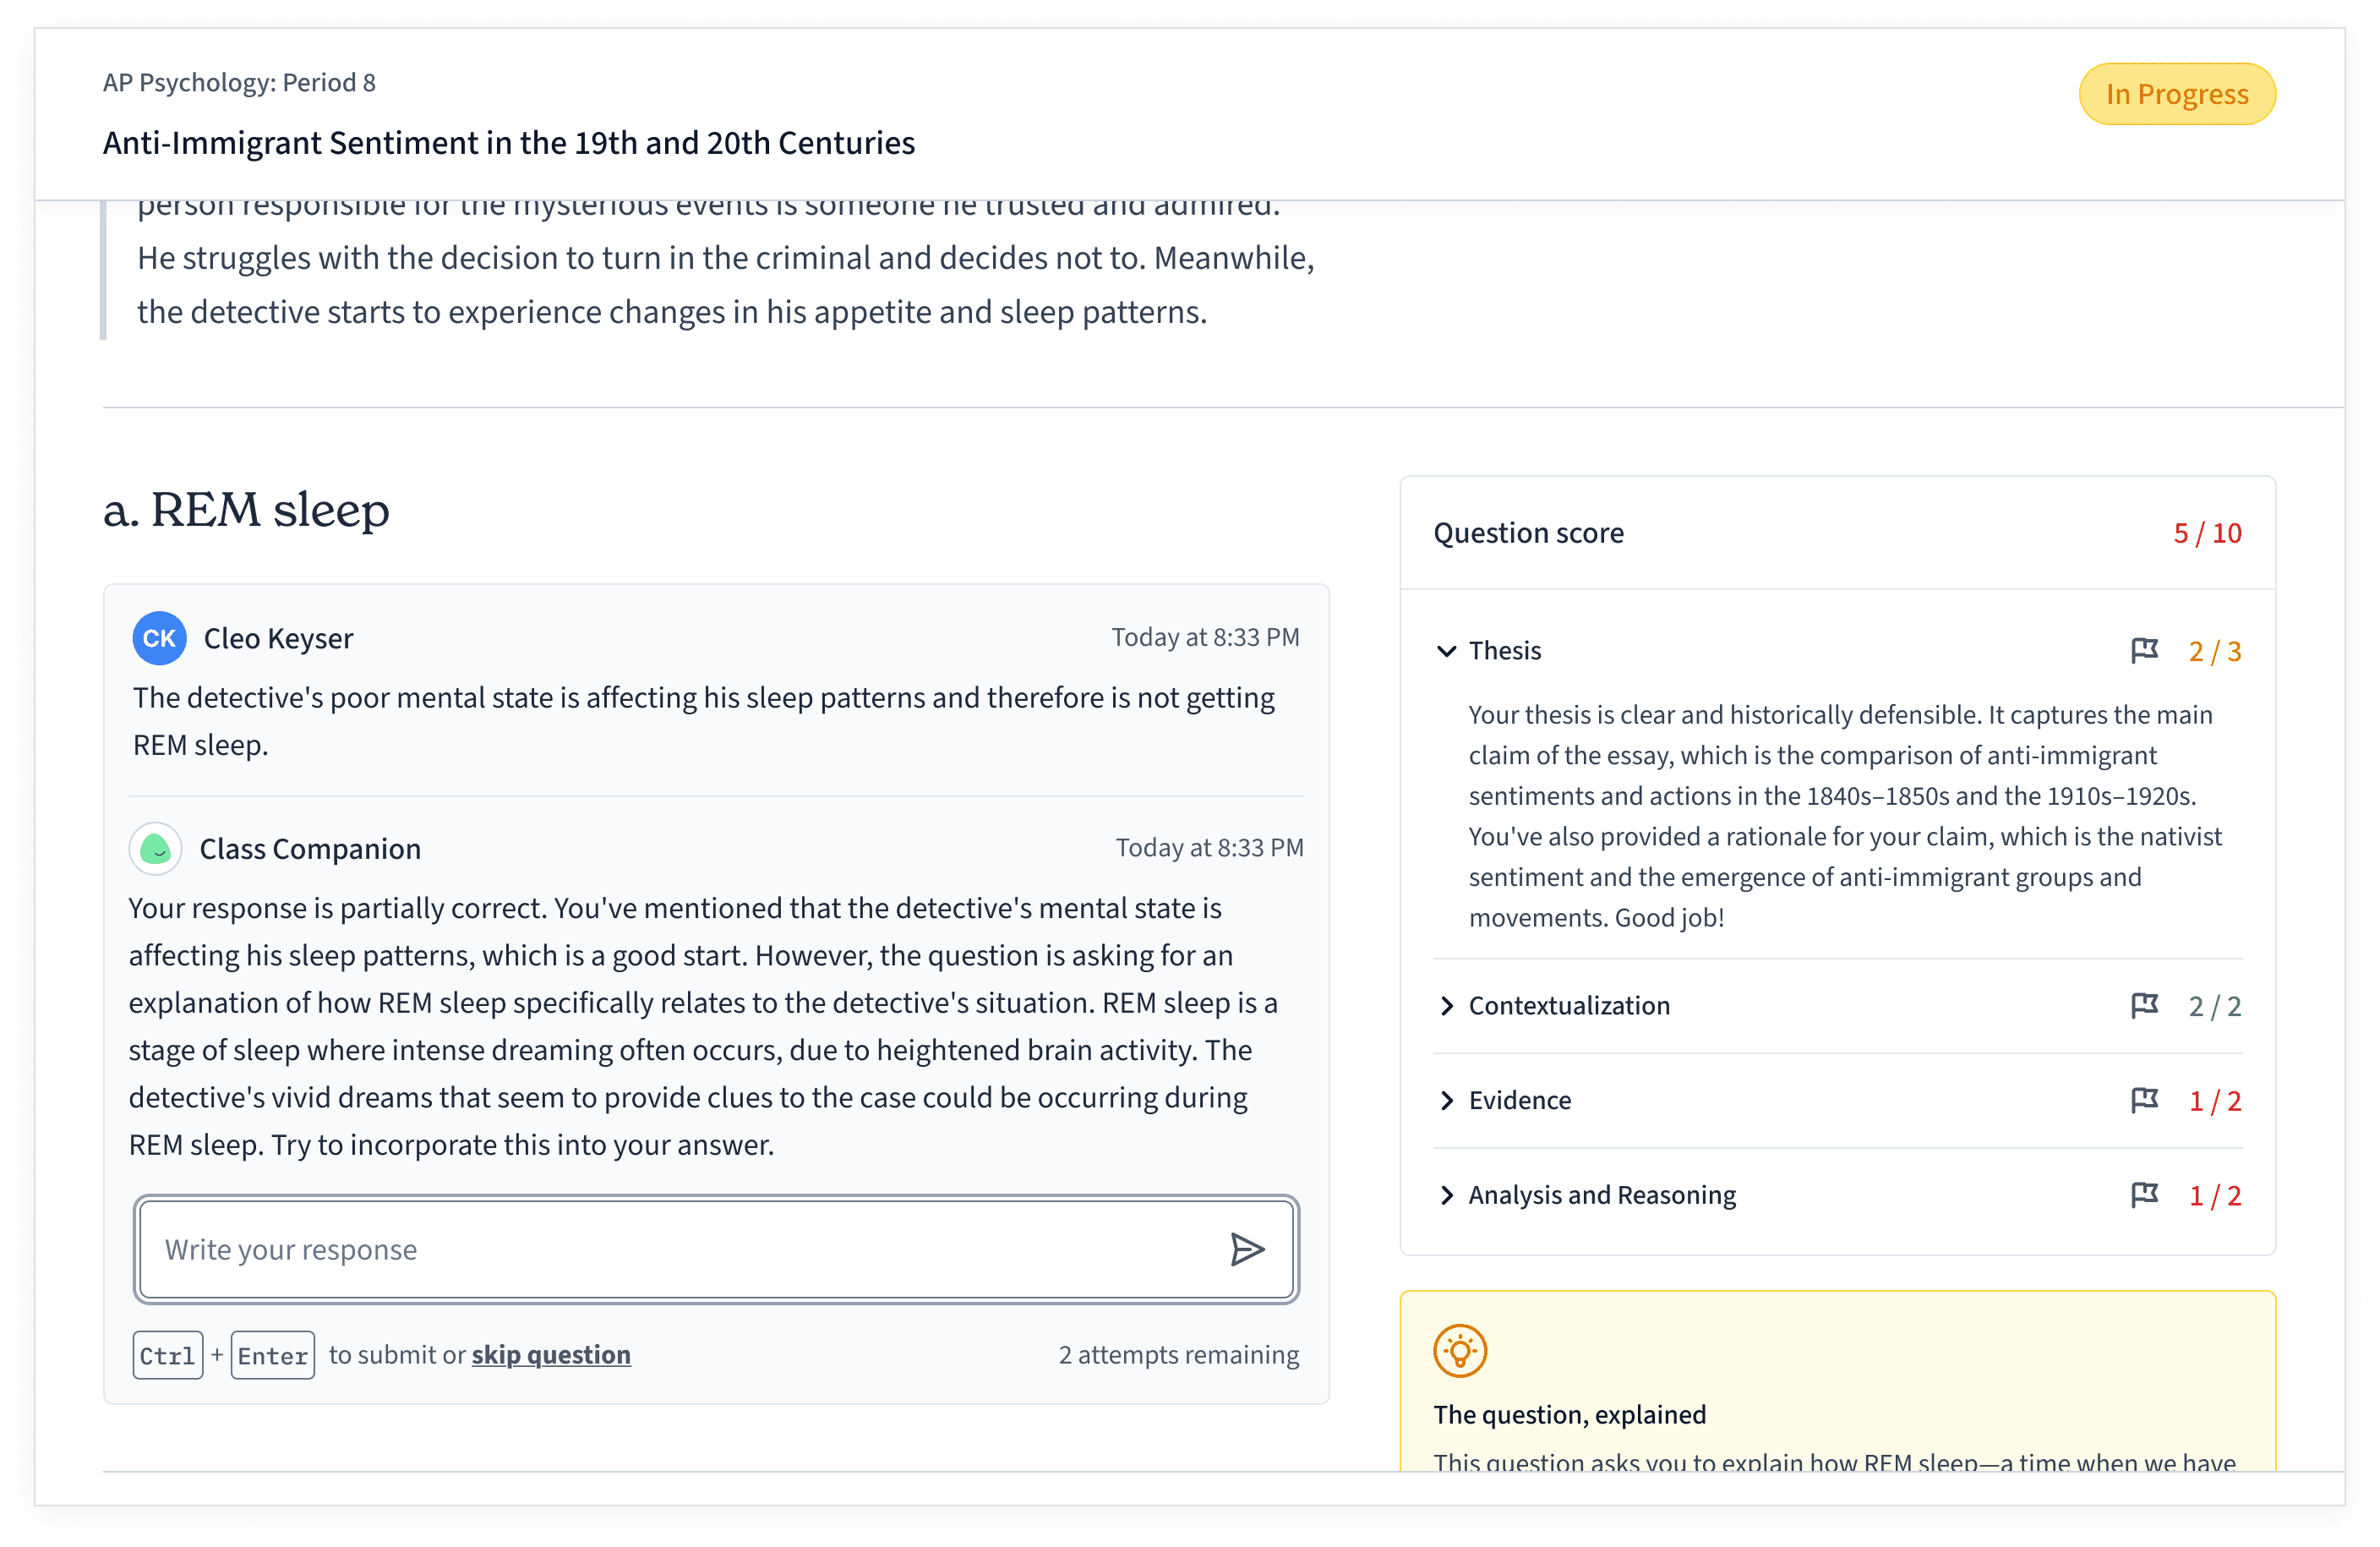Collapse the Thesis section chevron
The width and height of the screenshot is (2380, 1547).
click(1446, 651)
